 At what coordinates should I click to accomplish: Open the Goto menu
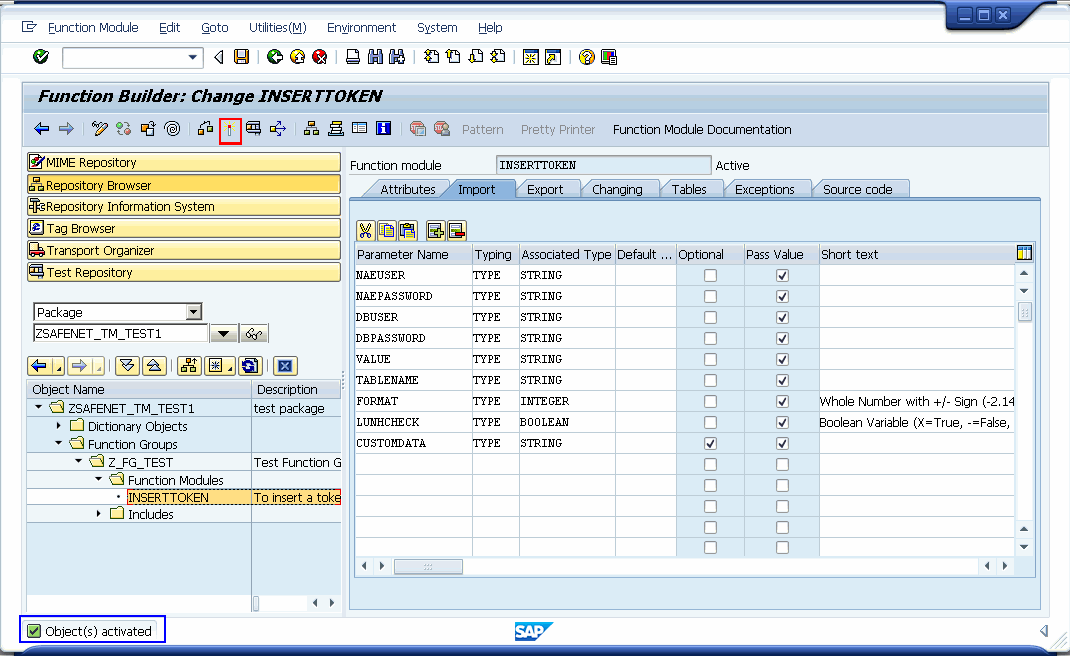[x=214, y=27]
